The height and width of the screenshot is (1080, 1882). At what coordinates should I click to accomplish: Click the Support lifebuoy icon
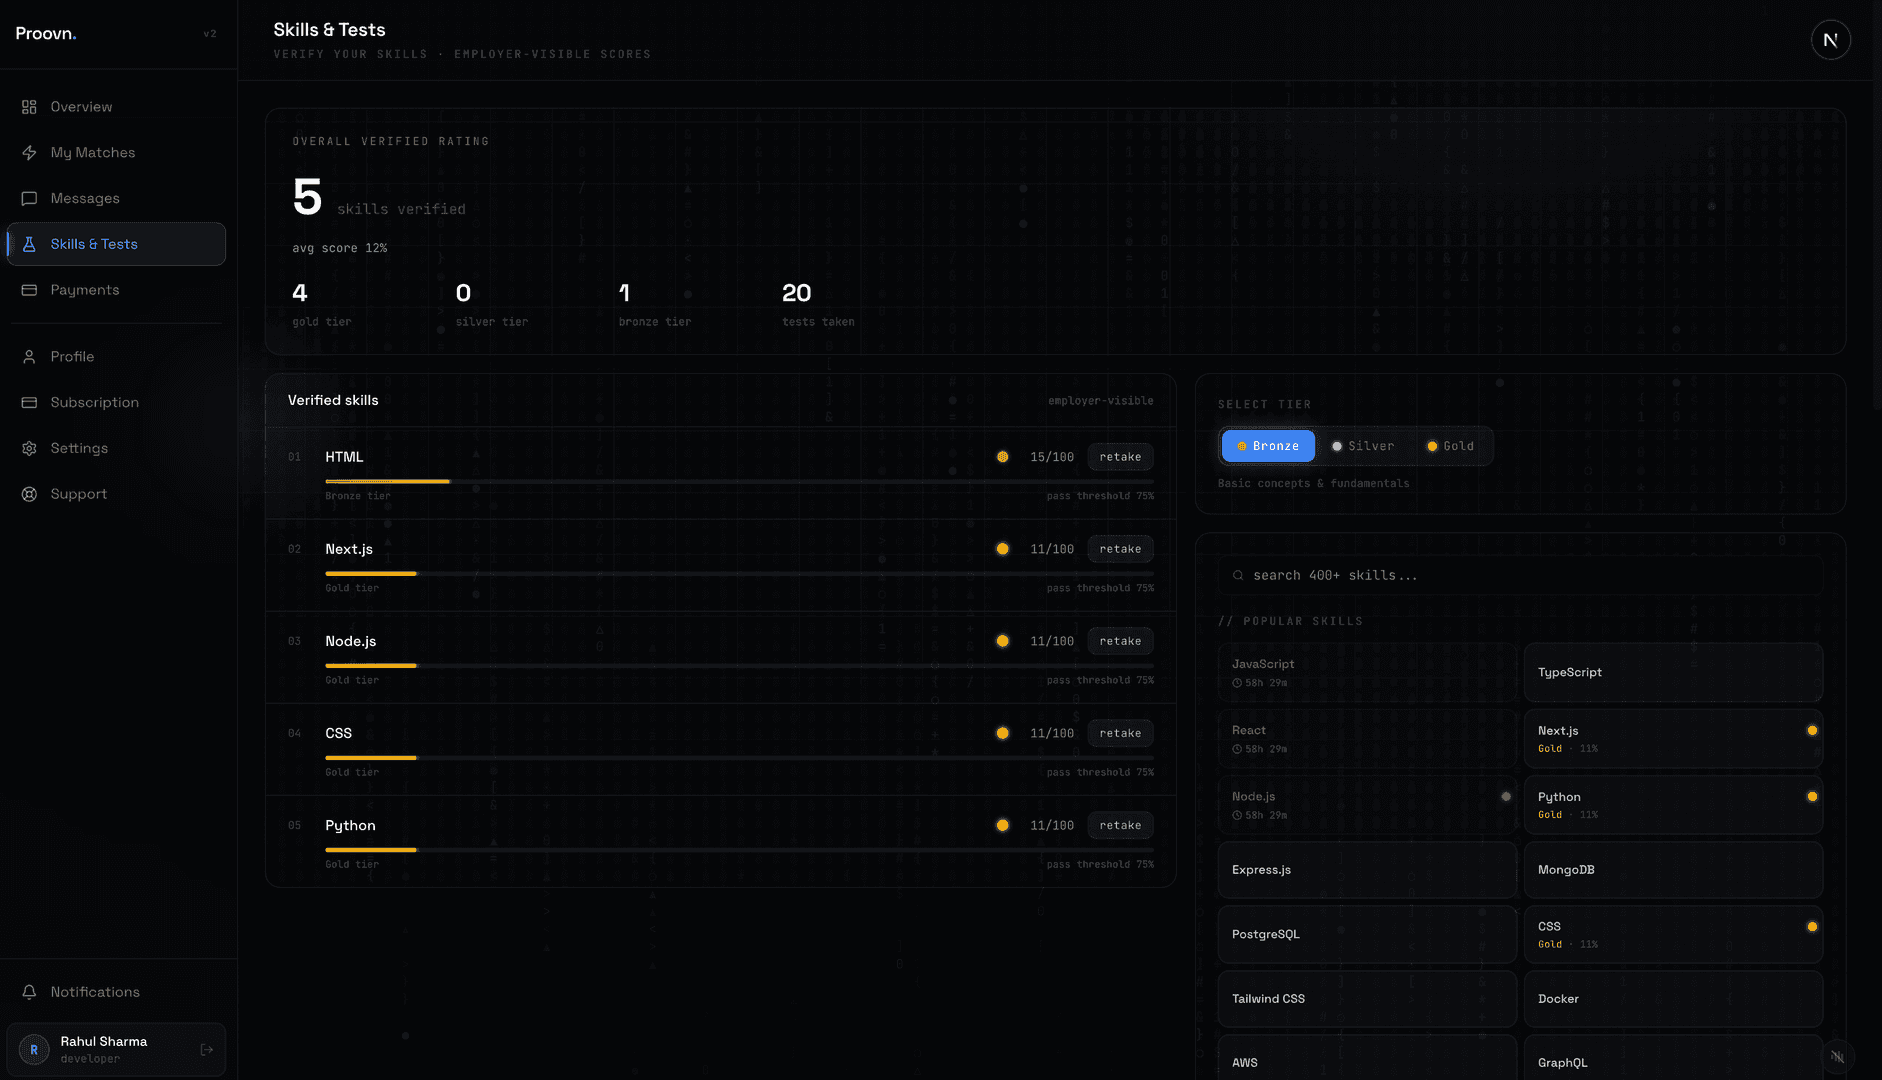click(x=29, y=494)
